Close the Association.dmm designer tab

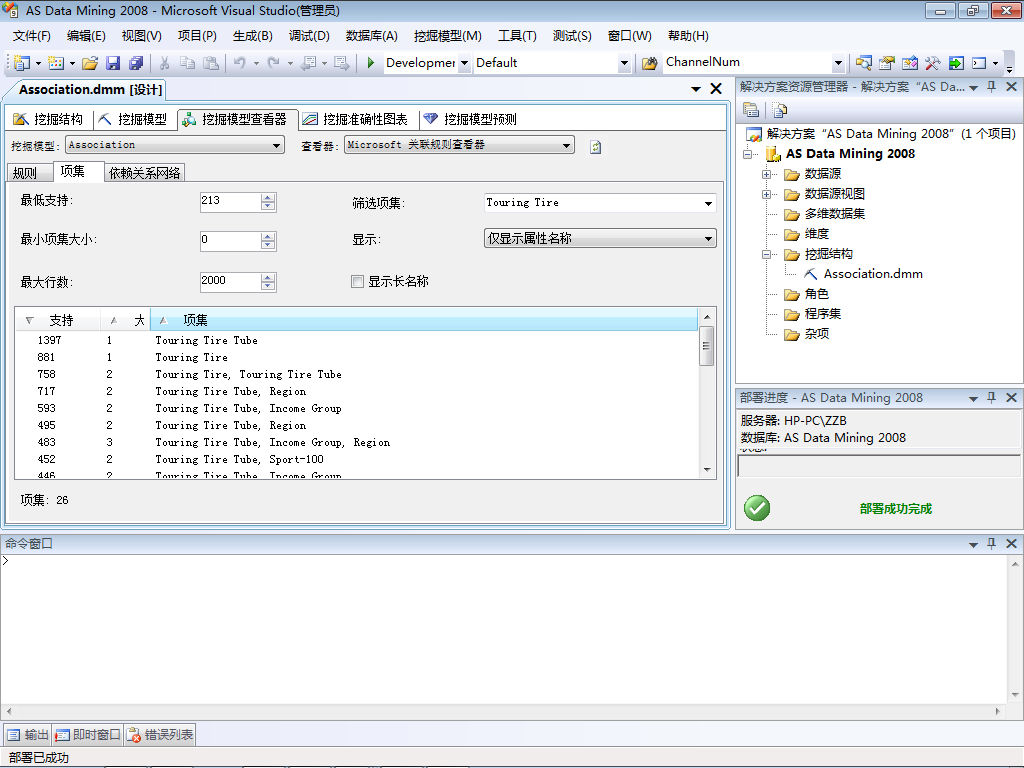pos(716,89)
